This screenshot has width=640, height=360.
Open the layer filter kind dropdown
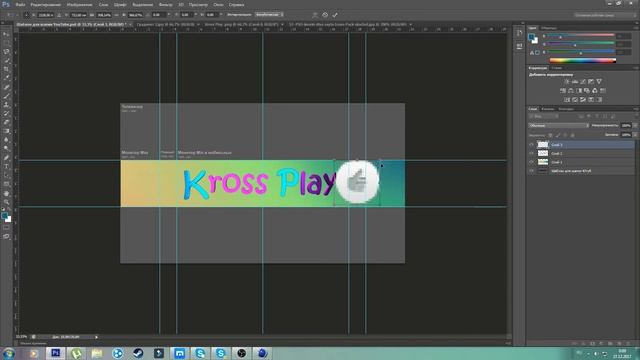(x=543, y=117)
